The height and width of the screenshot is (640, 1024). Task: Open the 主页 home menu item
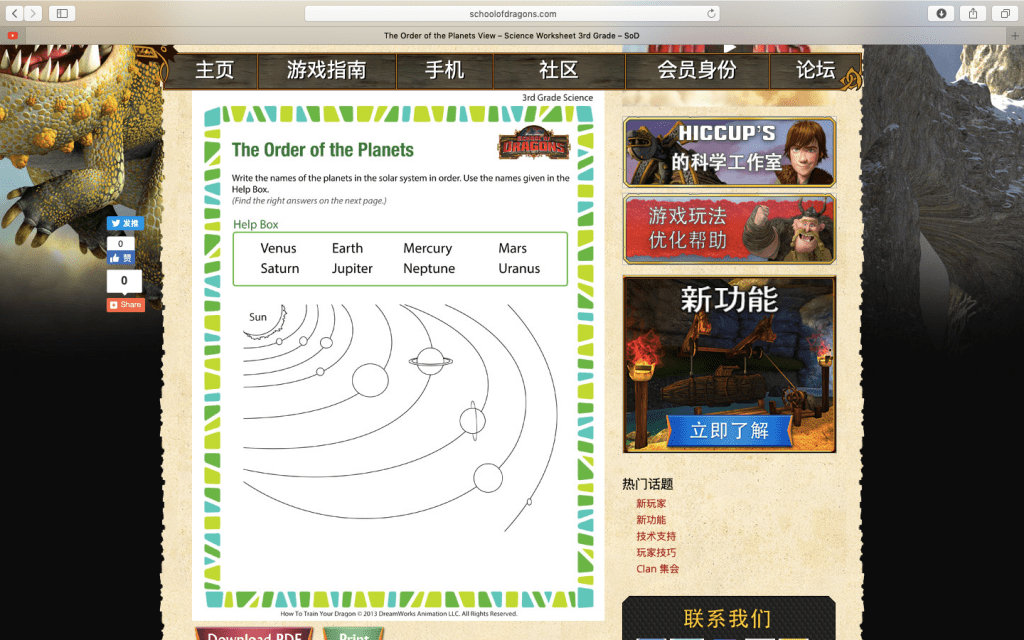[x=214, y=70]
